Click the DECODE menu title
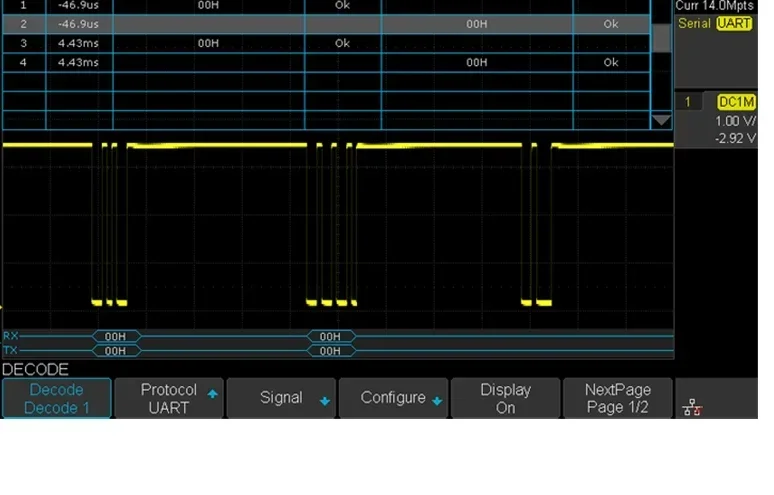 click(36, 370)
